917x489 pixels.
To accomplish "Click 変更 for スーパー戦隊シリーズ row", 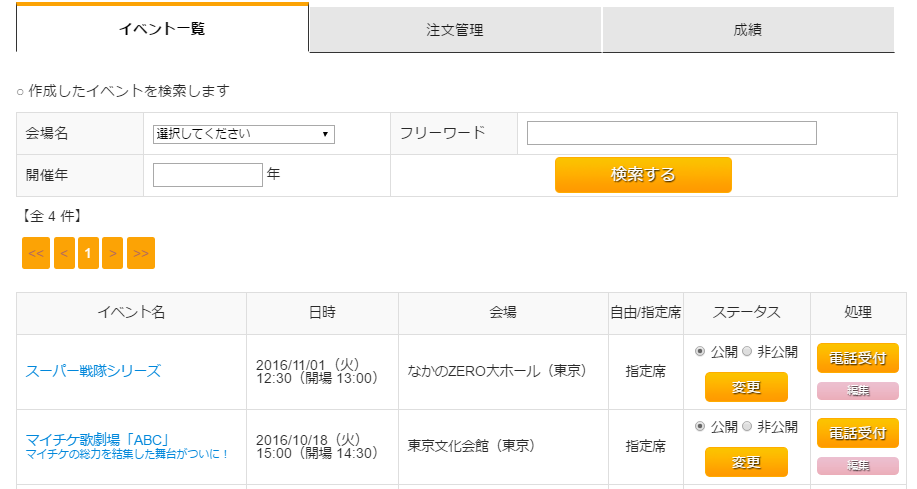I will pyautogui.click(x=746, y=387).
